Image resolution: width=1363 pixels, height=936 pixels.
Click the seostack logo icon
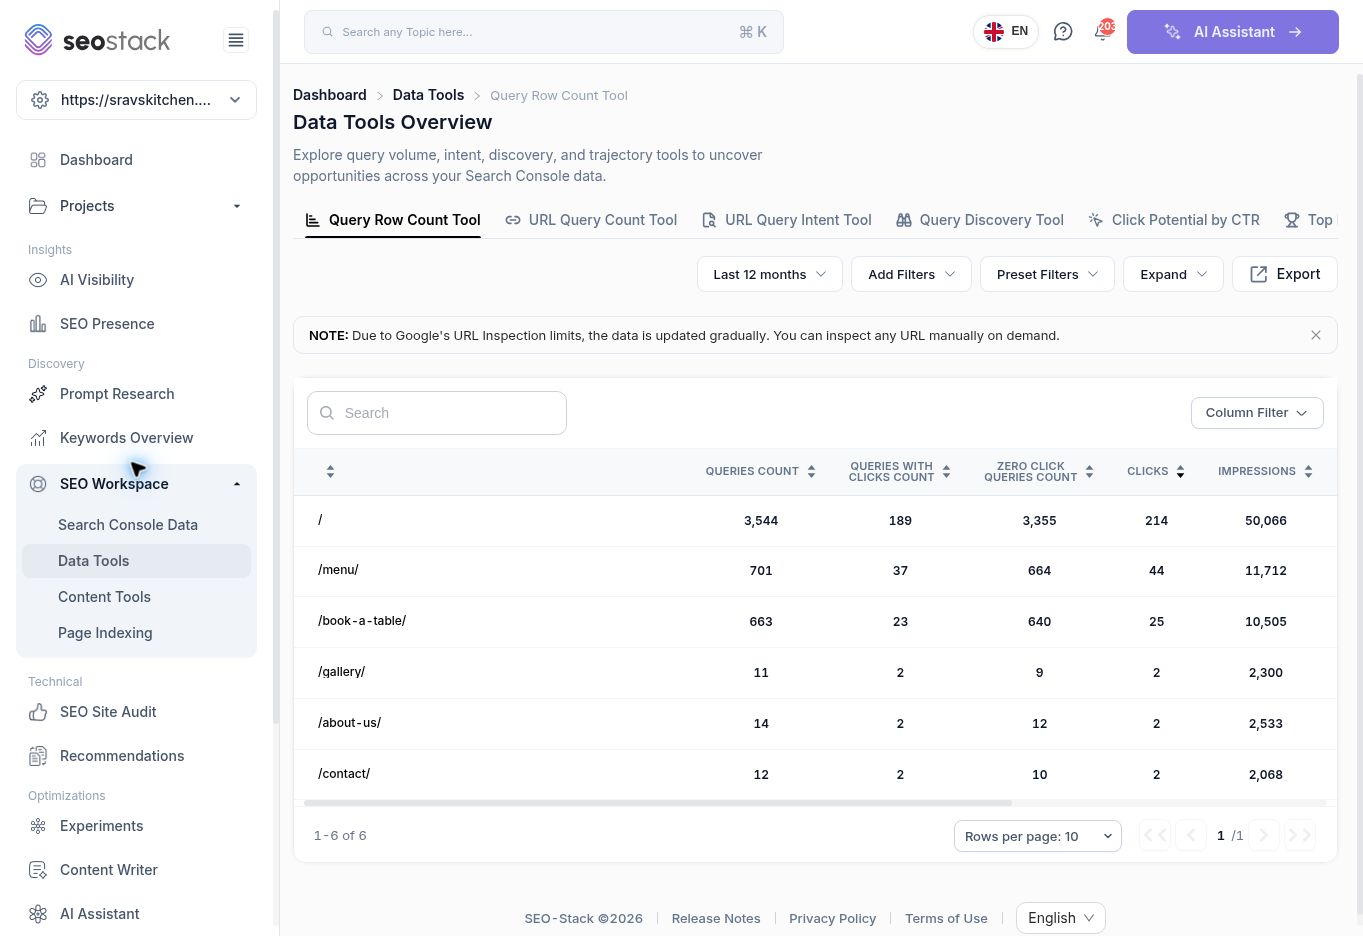(38, 40)
